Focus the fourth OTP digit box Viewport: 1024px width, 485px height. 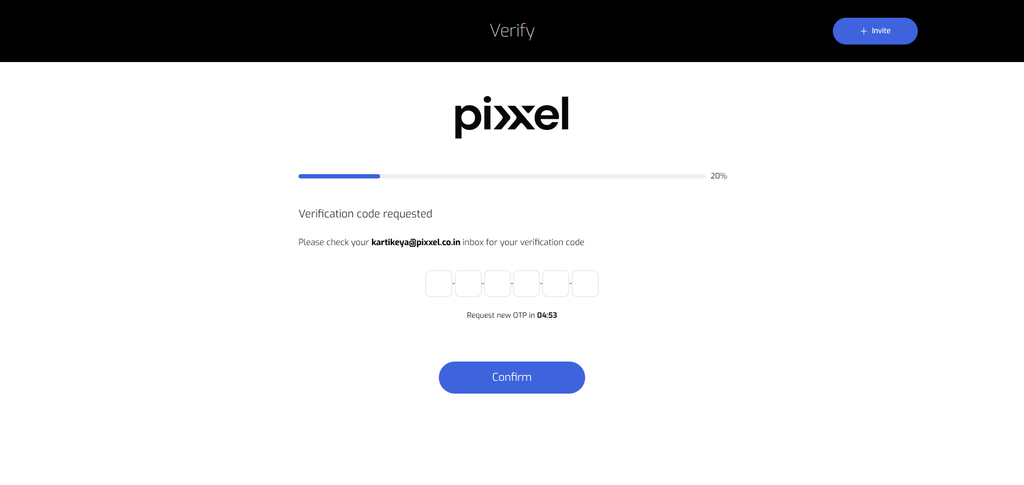(526, 284)
